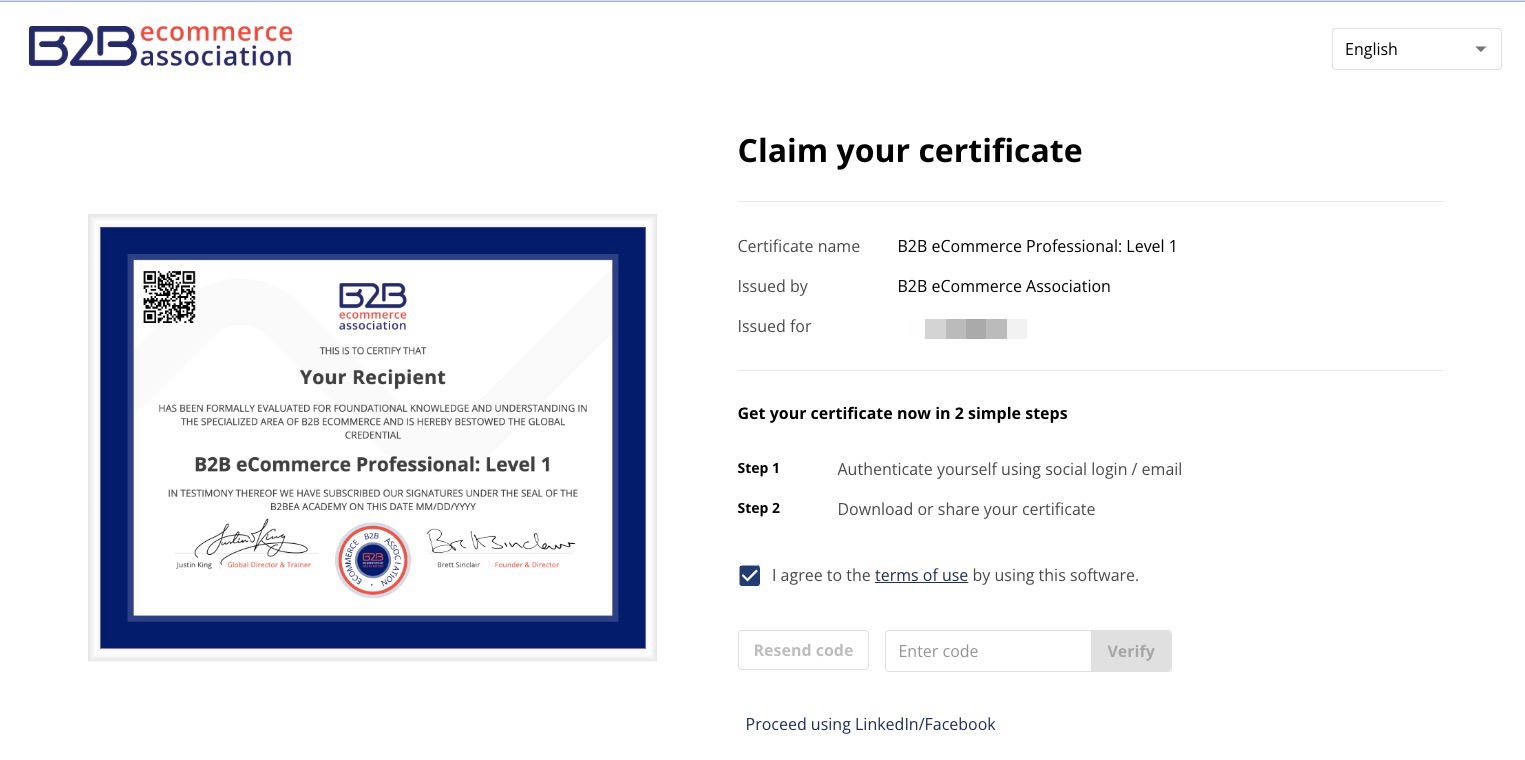Image resolution: width=1525 pixels, height=760 pixels.
Task: Click the 'Step 2' label
Action: point(758,508)
